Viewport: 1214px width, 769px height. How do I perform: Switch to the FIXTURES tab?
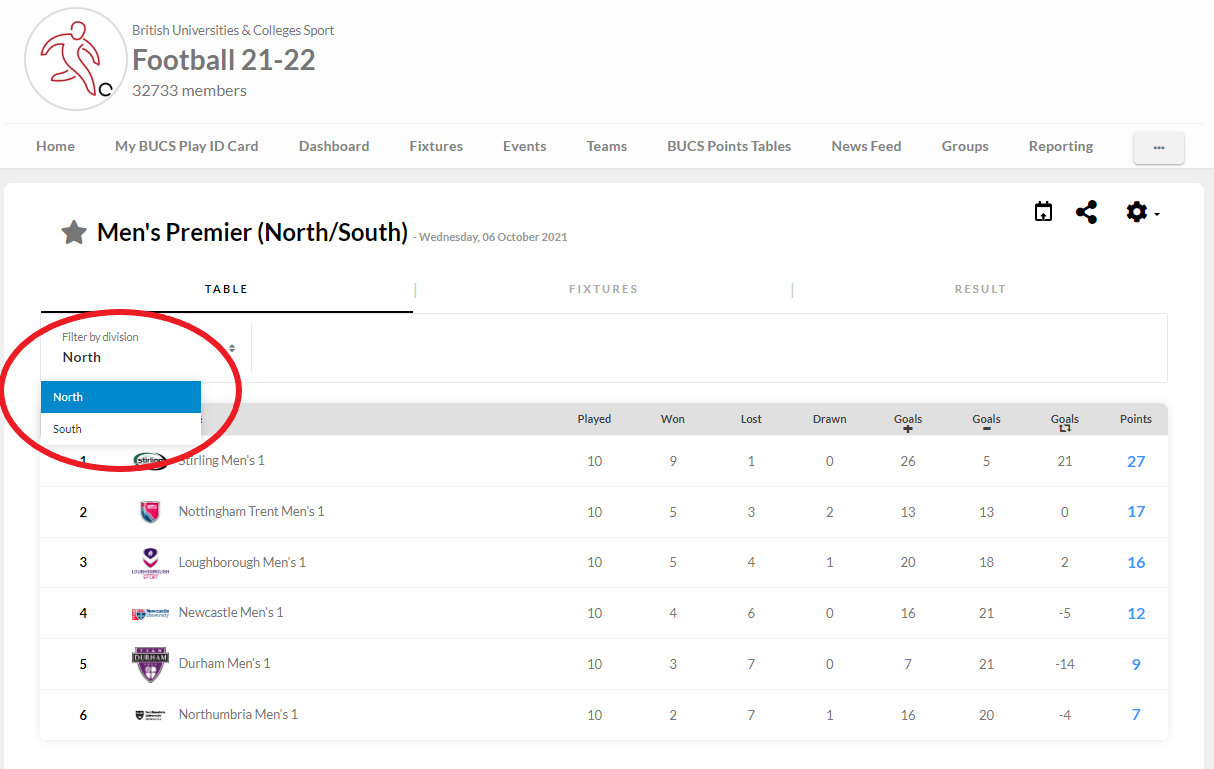click(603, 289)
